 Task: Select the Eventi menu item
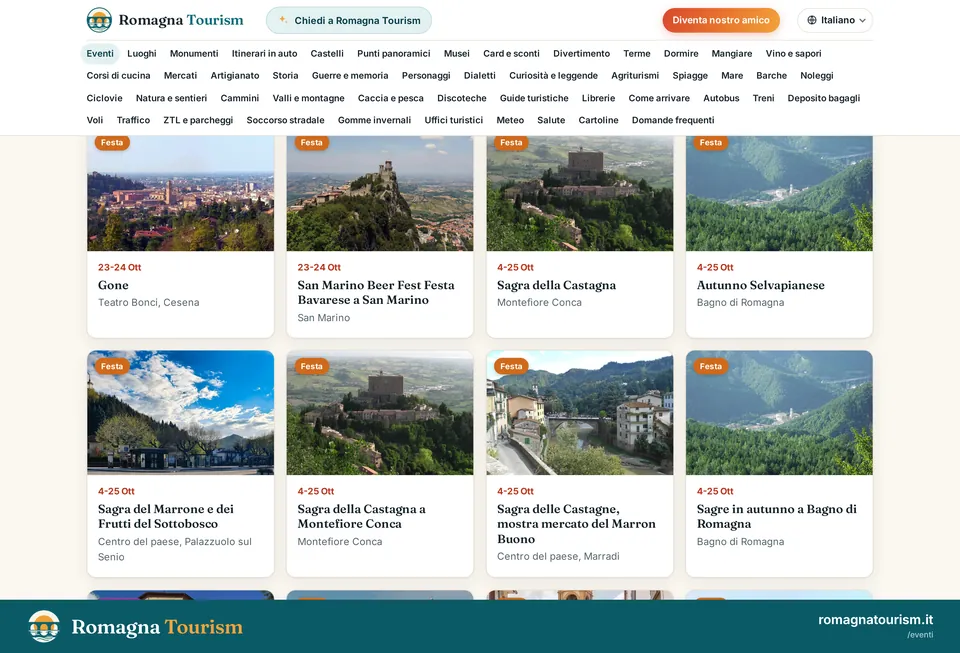pyautogui.click(x=100, y=54)
